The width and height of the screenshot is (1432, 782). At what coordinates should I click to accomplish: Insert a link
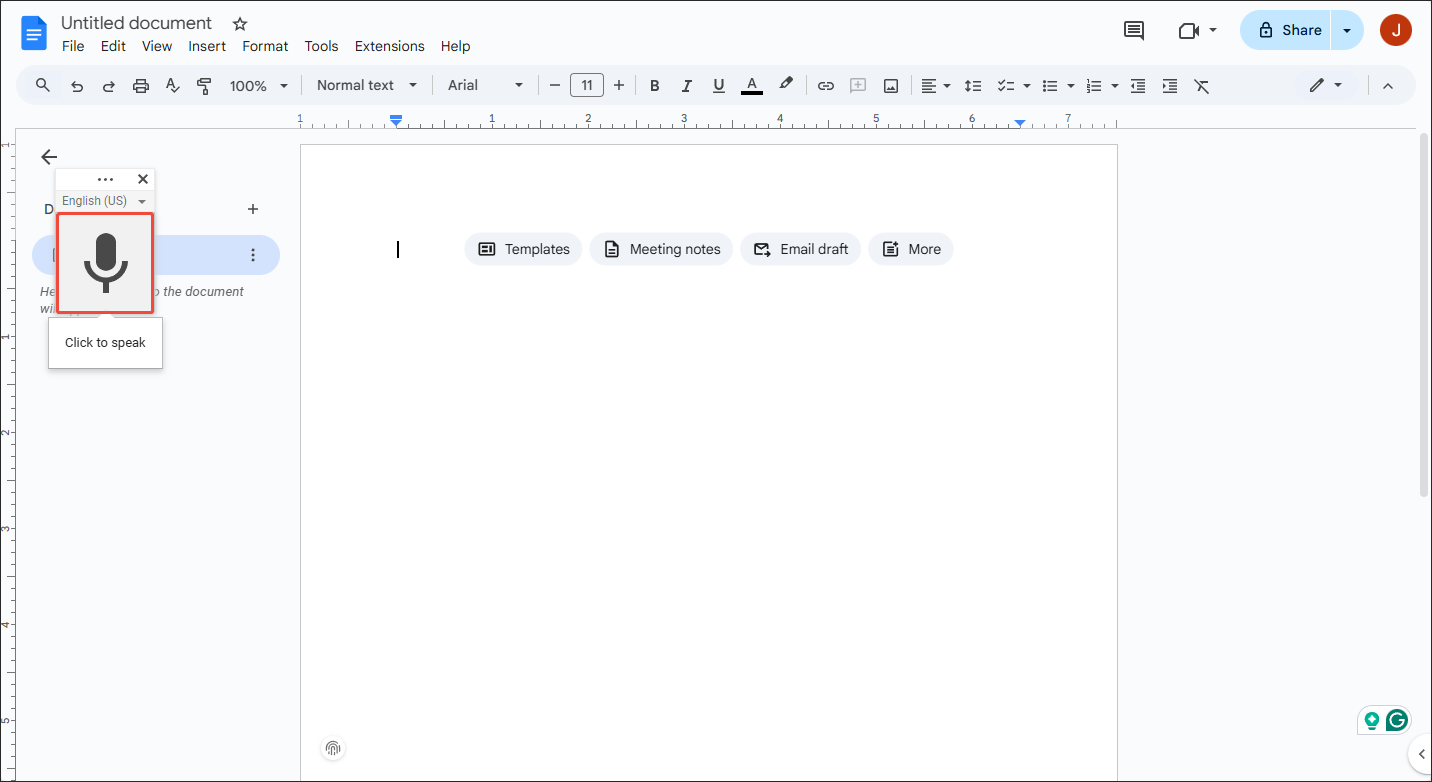coord(826,85)
